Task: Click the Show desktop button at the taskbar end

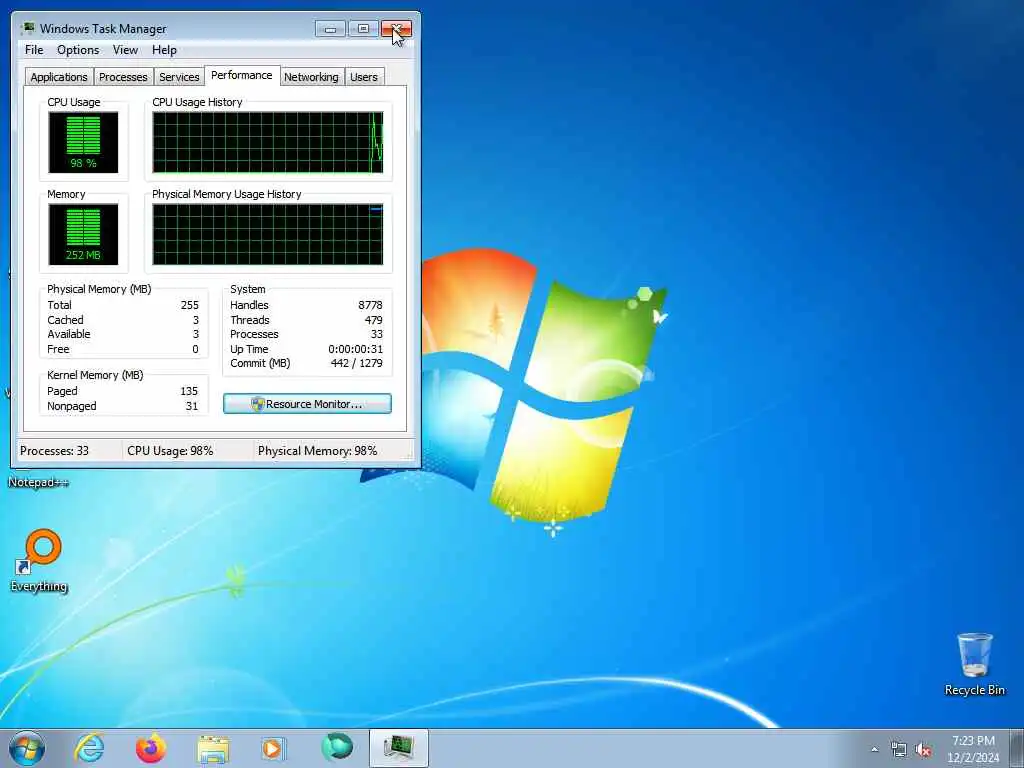Action: coord(1017,748)
